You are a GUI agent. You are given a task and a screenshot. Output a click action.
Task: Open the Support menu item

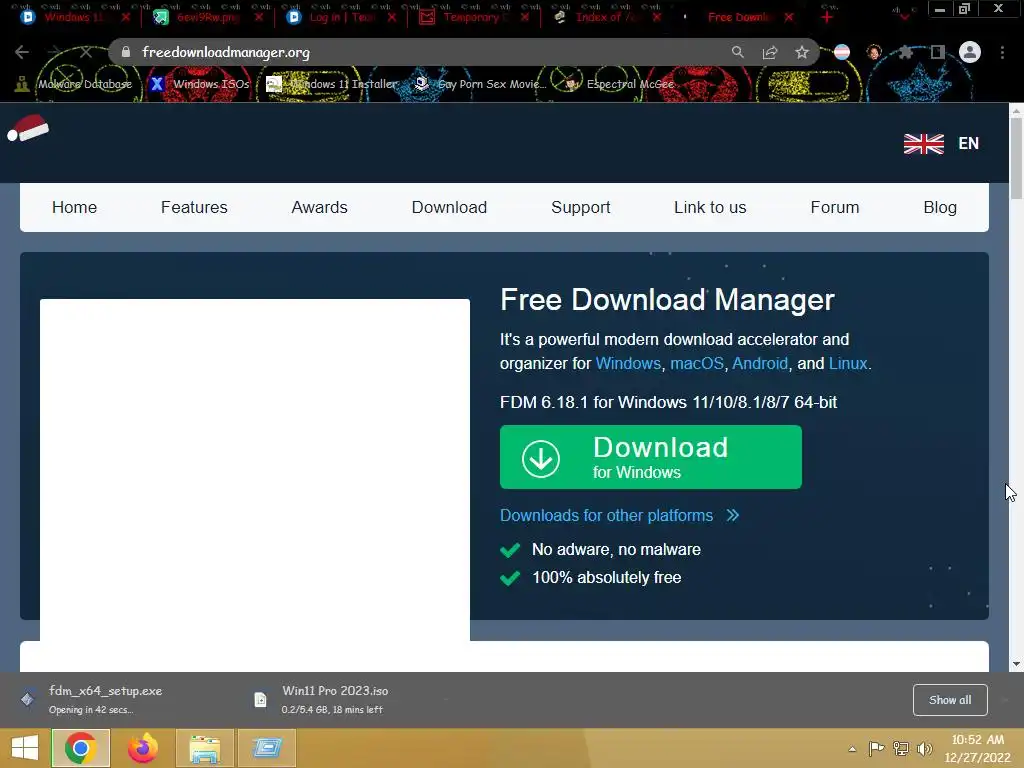point(581,207)
